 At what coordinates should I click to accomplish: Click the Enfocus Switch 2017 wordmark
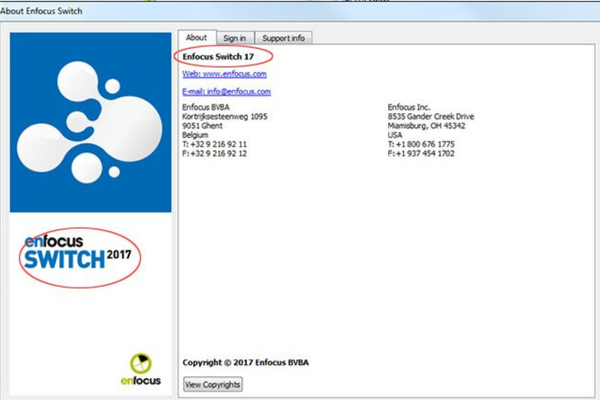tap(78, 253)
